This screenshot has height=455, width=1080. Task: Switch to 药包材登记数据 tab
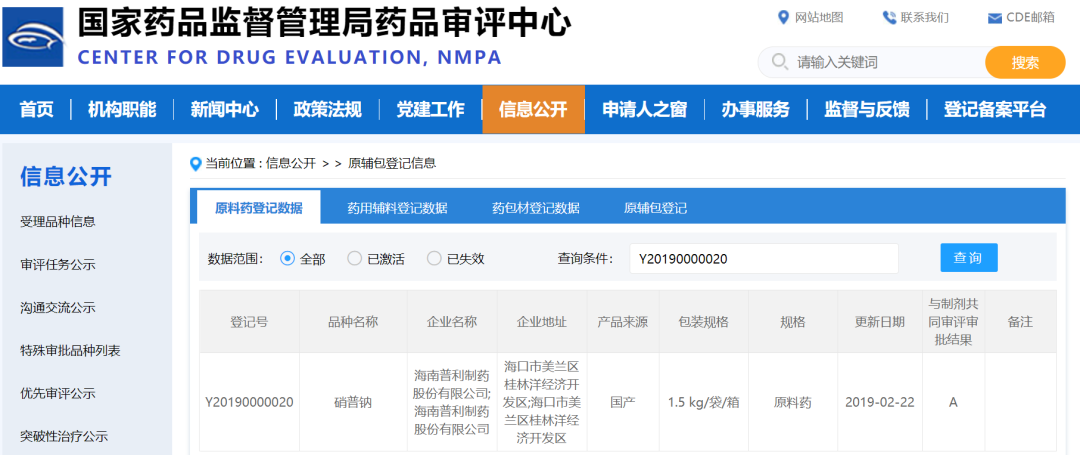[x=535, y=208]
